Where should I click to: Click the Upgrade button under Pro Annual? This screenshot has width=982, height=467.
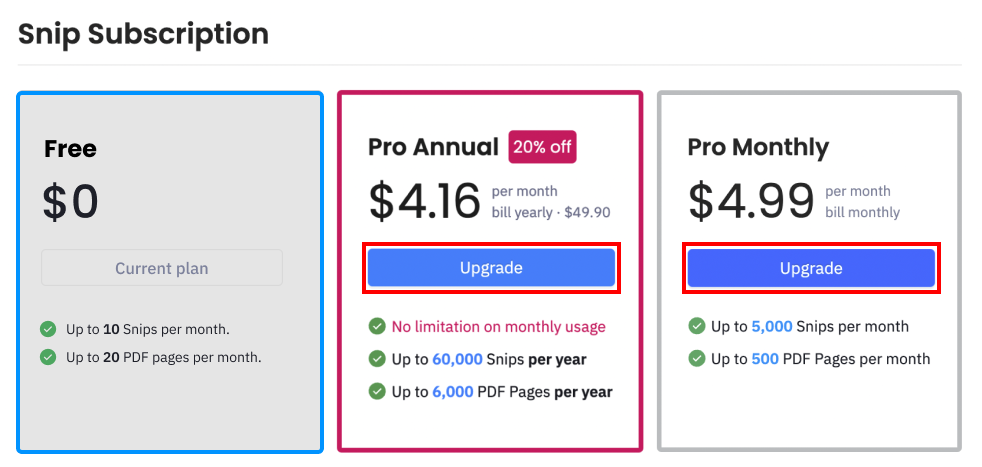[x=491, y=268]
